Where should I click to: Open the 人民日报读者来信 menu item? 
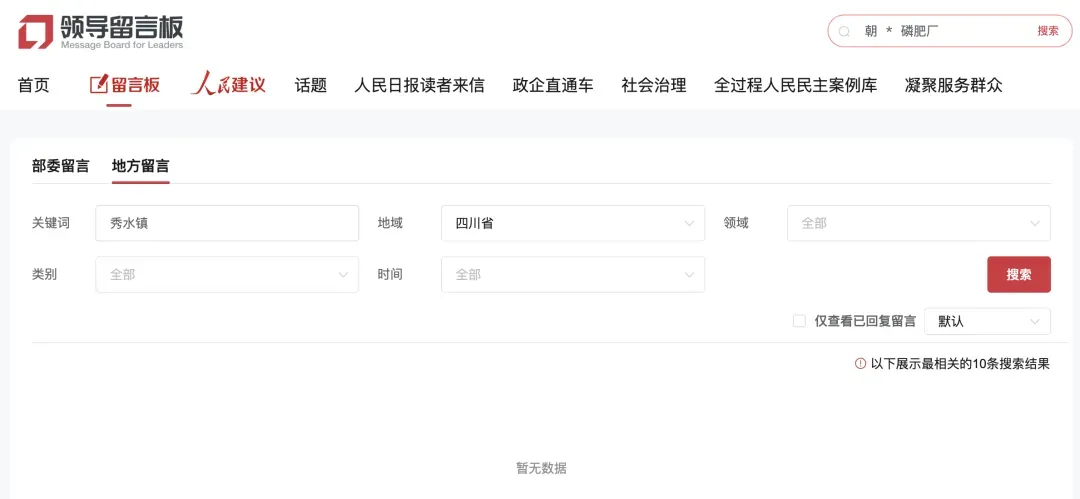[x=419, y=85]
